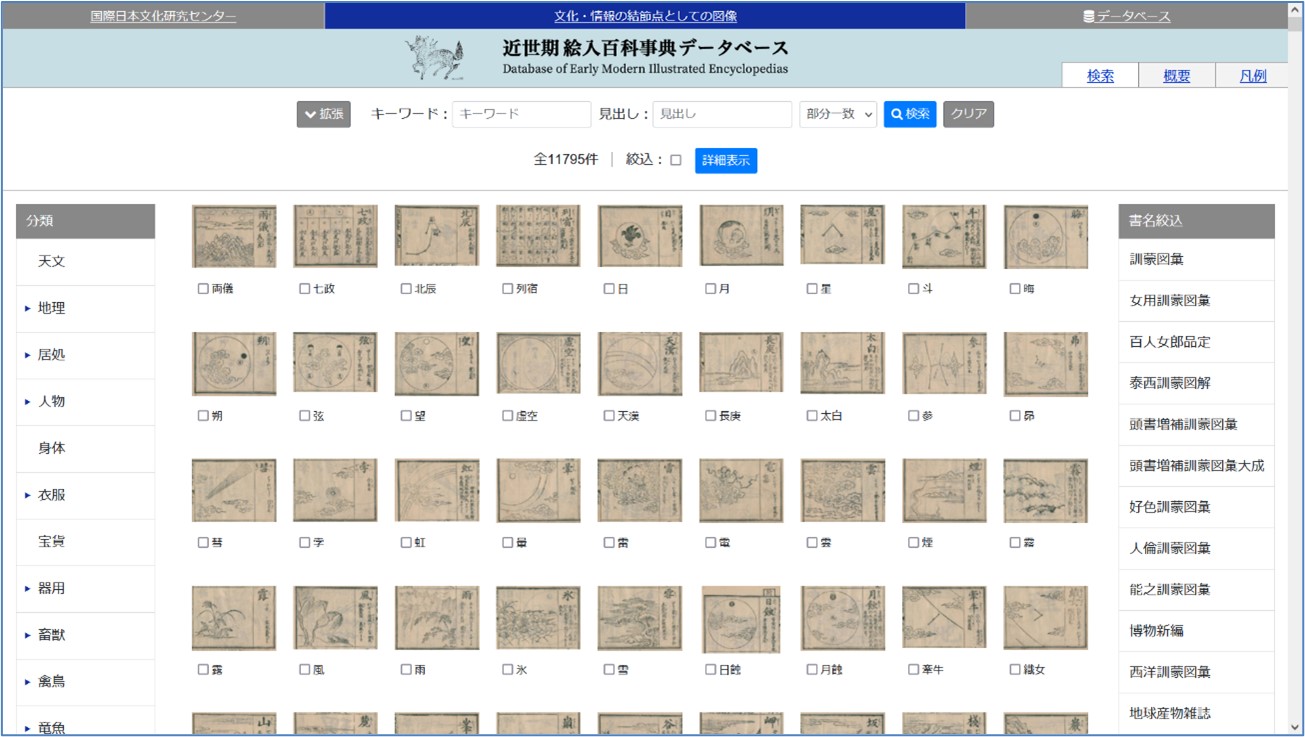Screen dimensions: 1305x737
Task: Switch to the 凡例 tab
Action: 1253,76
